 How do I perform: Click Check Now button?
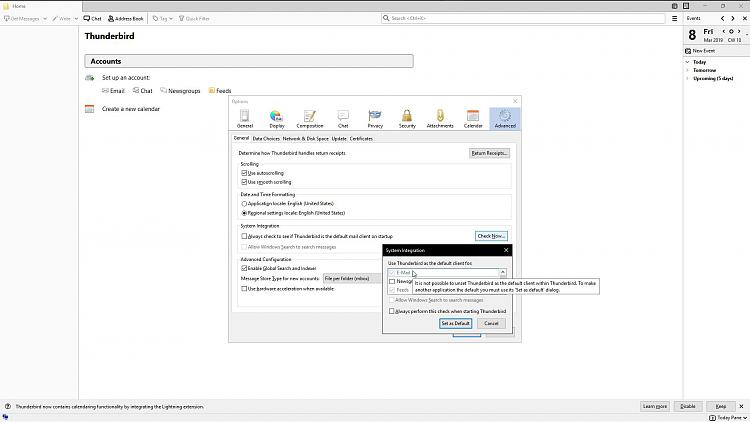[491, 236]
